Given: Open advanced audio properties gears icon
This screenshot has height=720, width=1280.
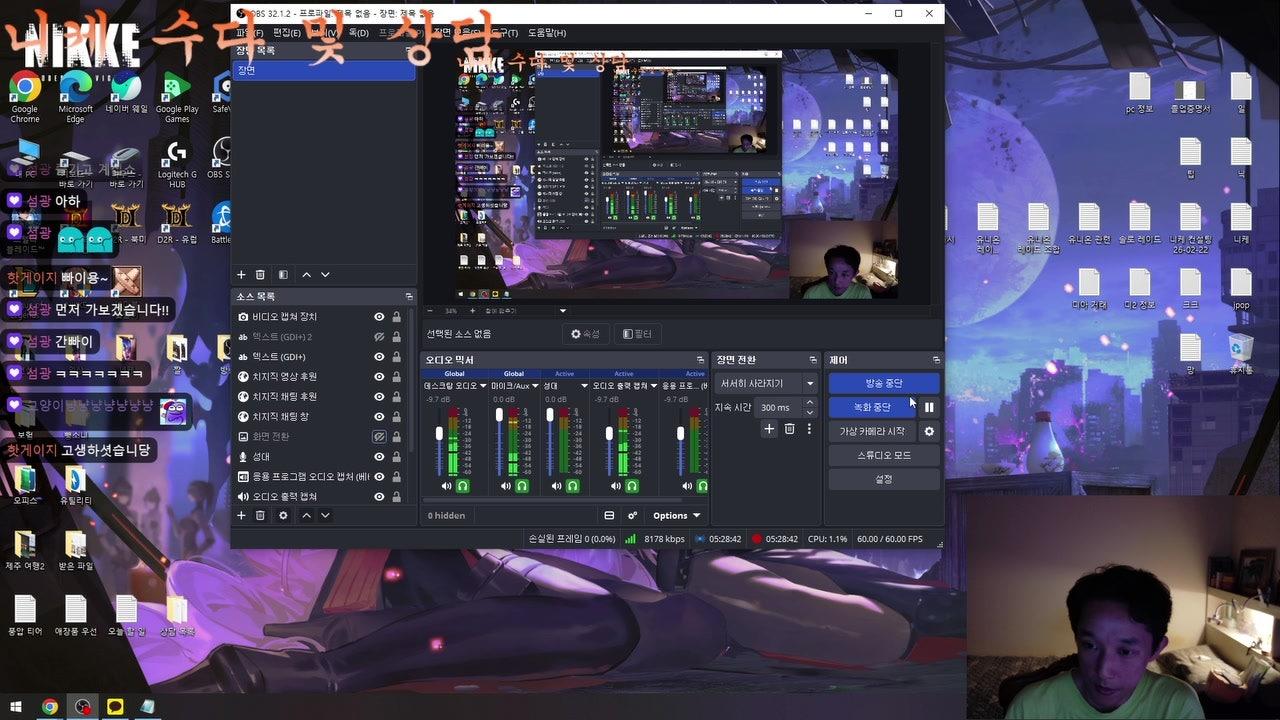Looking at the screenshot, I should tap(632, 516).
